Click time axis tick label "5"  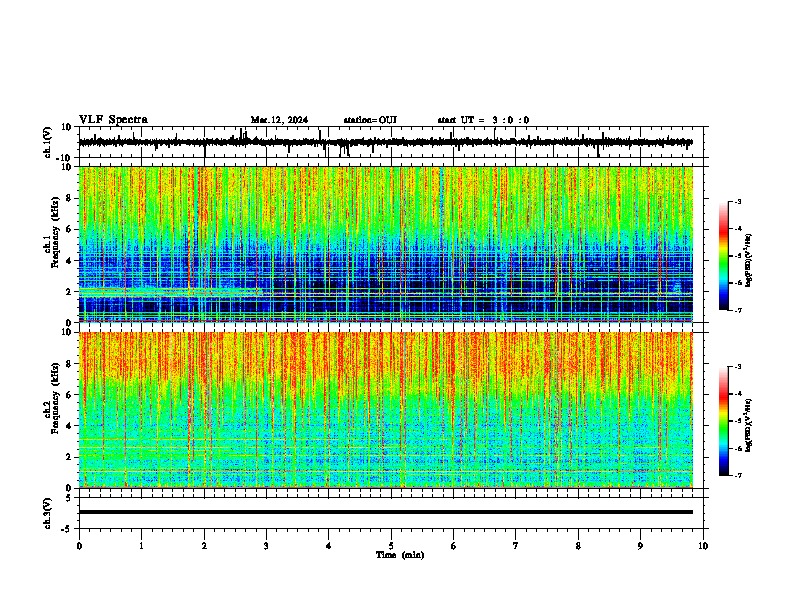(x=391, y=546)
